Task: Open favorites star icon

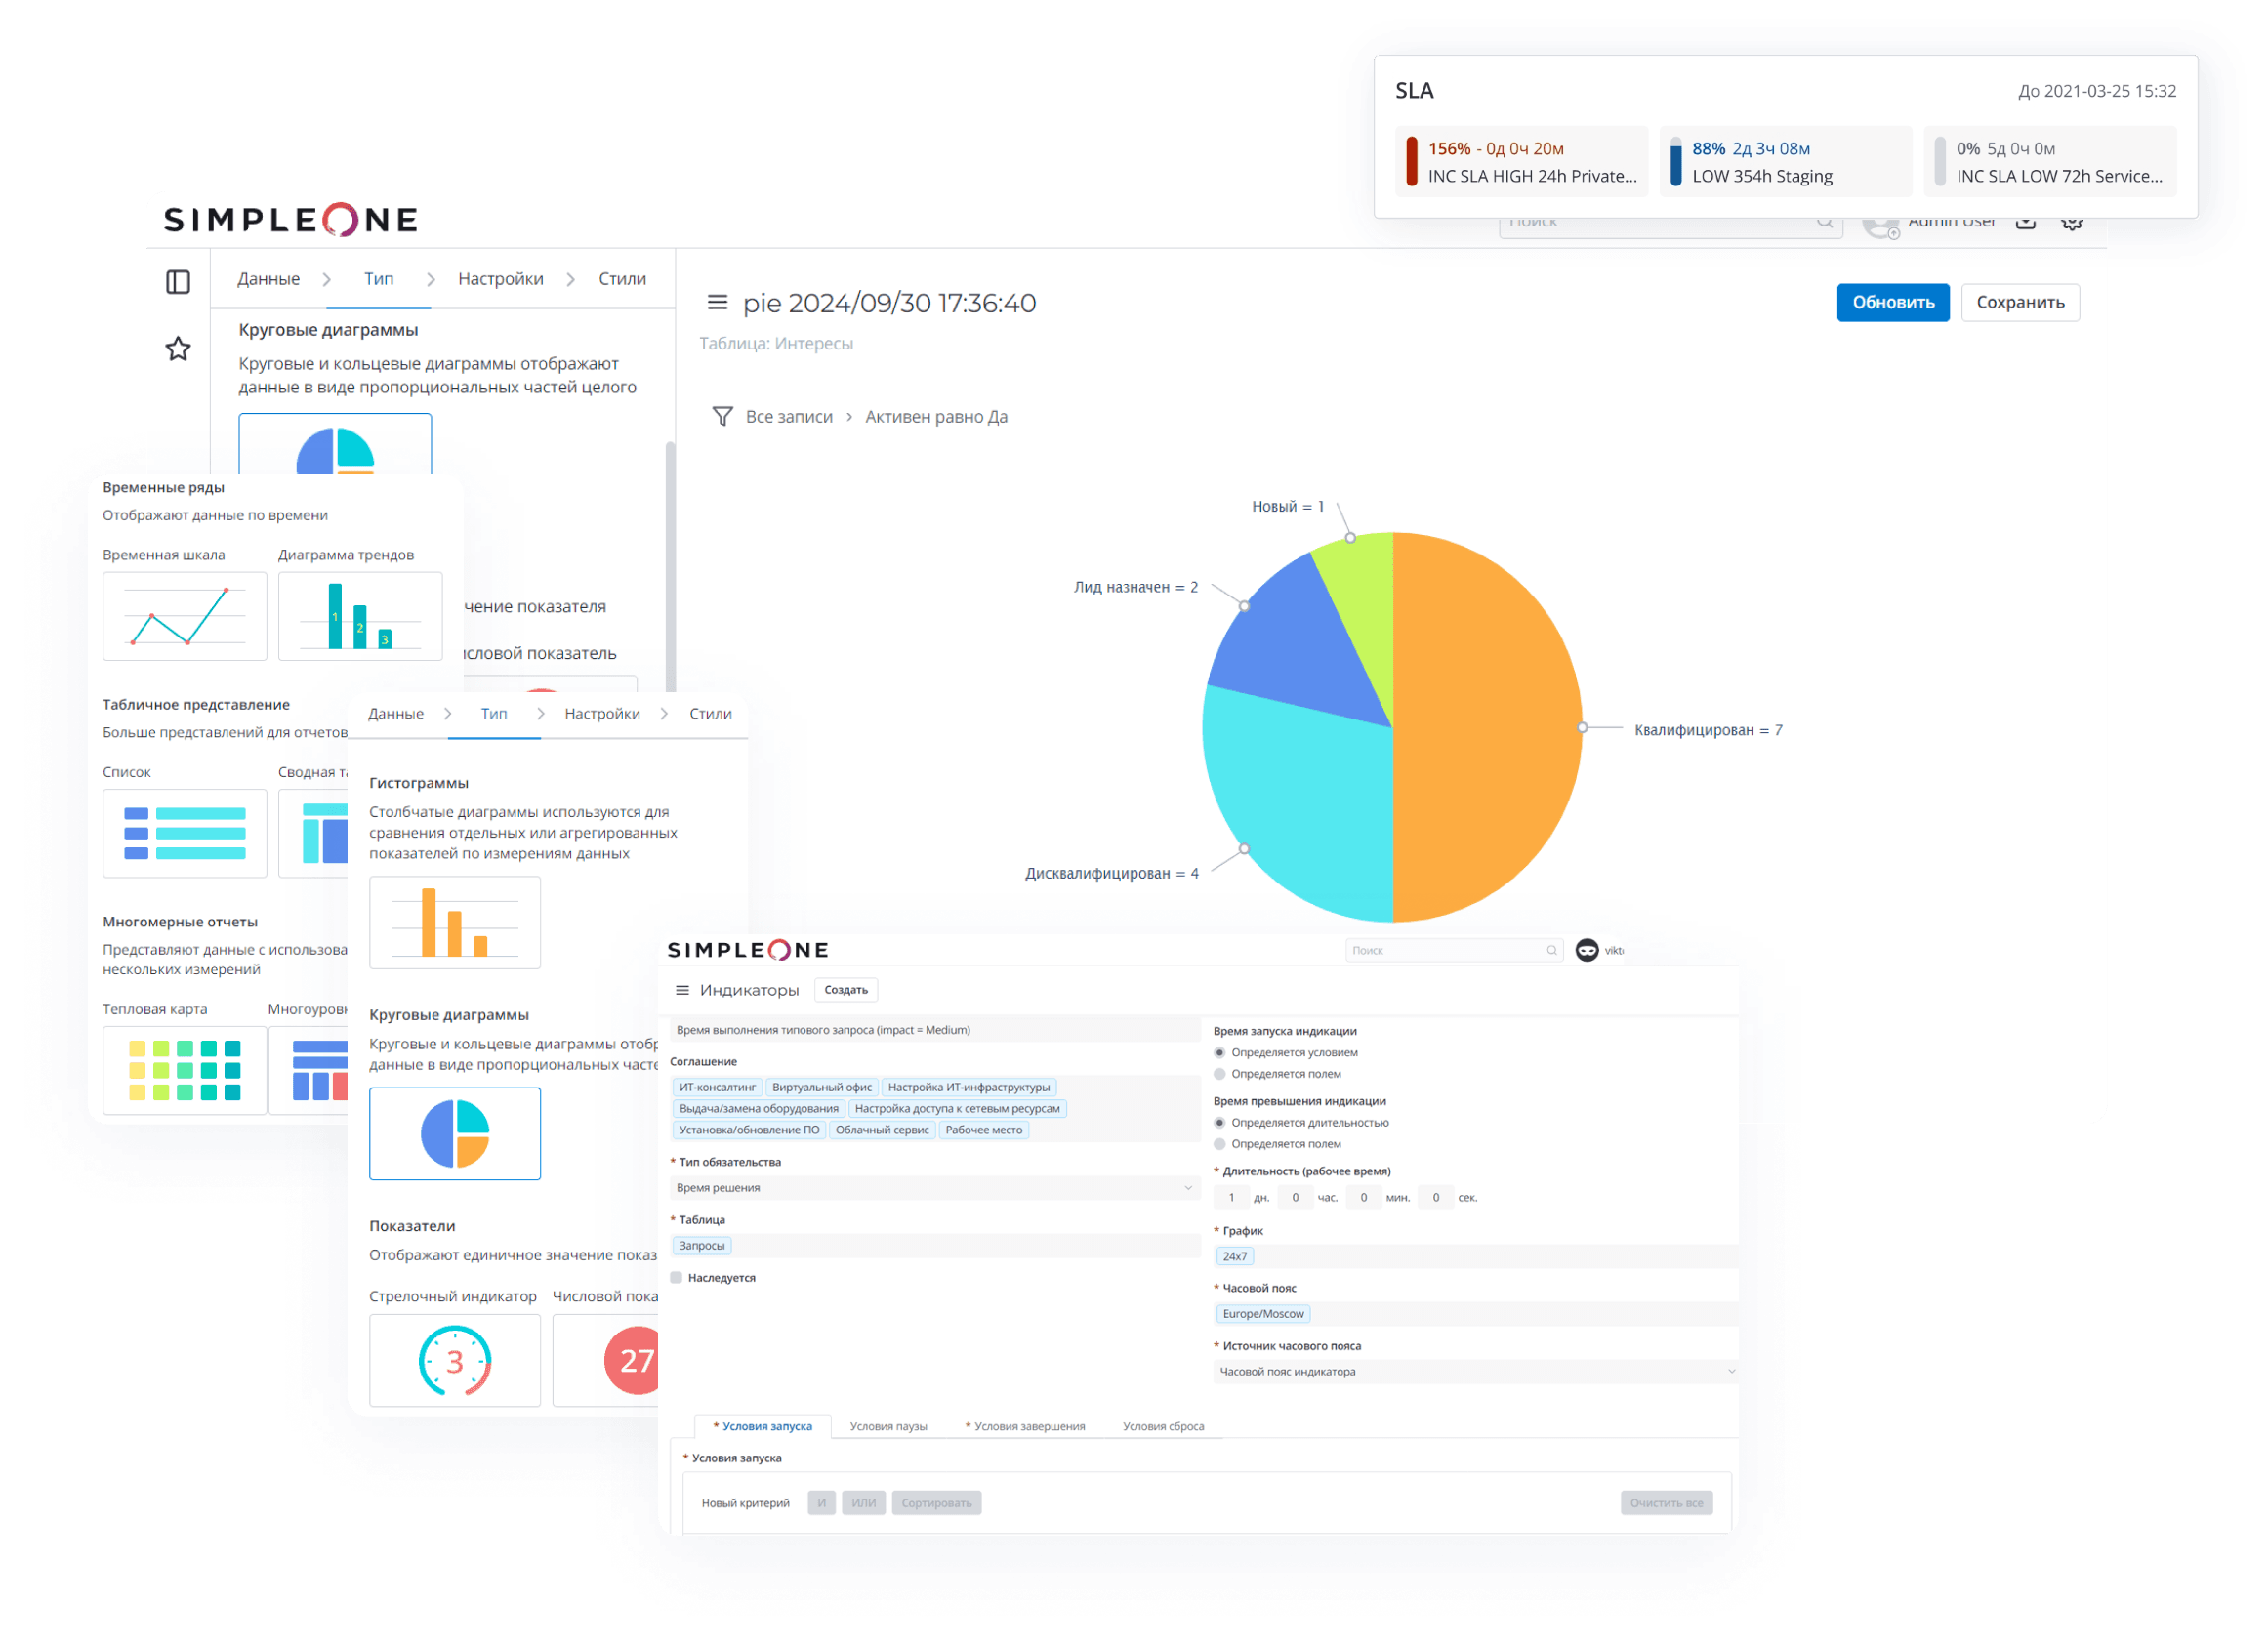Action: 178,349
